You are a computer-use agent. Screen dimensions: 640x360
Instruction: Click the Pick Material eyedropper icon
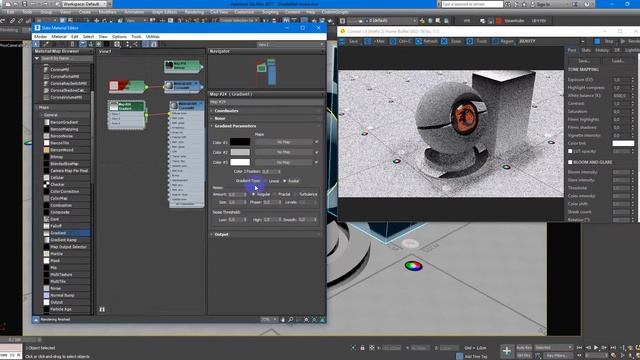click(46, 44)
